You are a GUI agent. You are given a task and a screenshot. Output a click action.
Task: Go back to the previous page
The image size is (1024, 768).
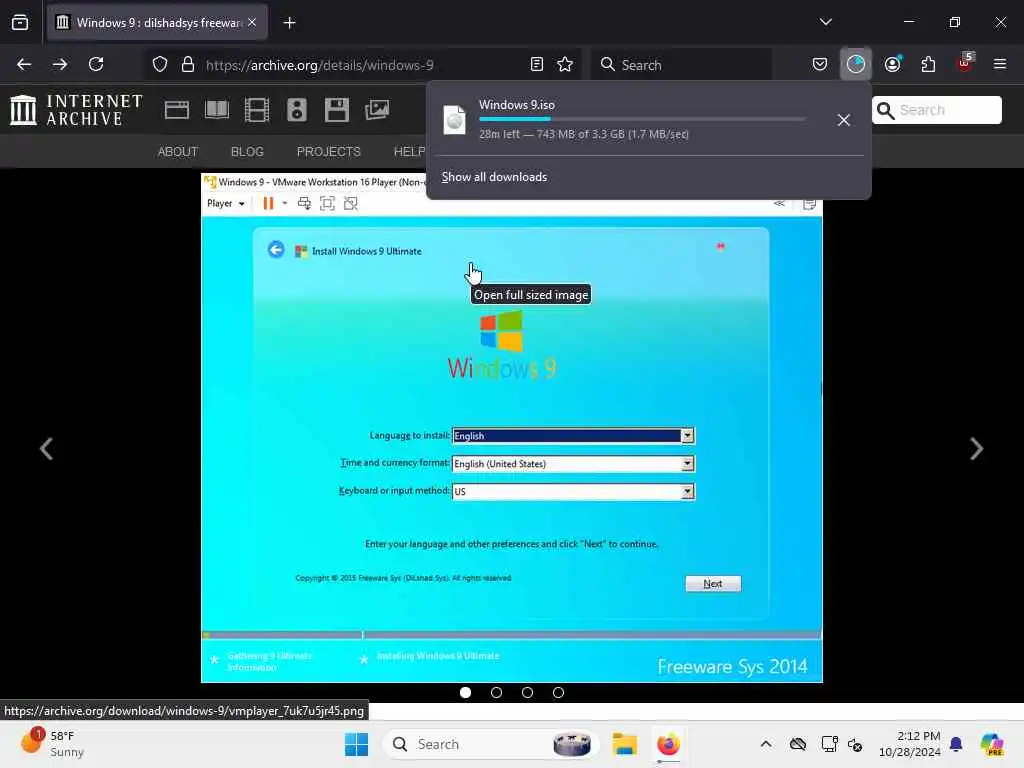(x=24, y=65)
